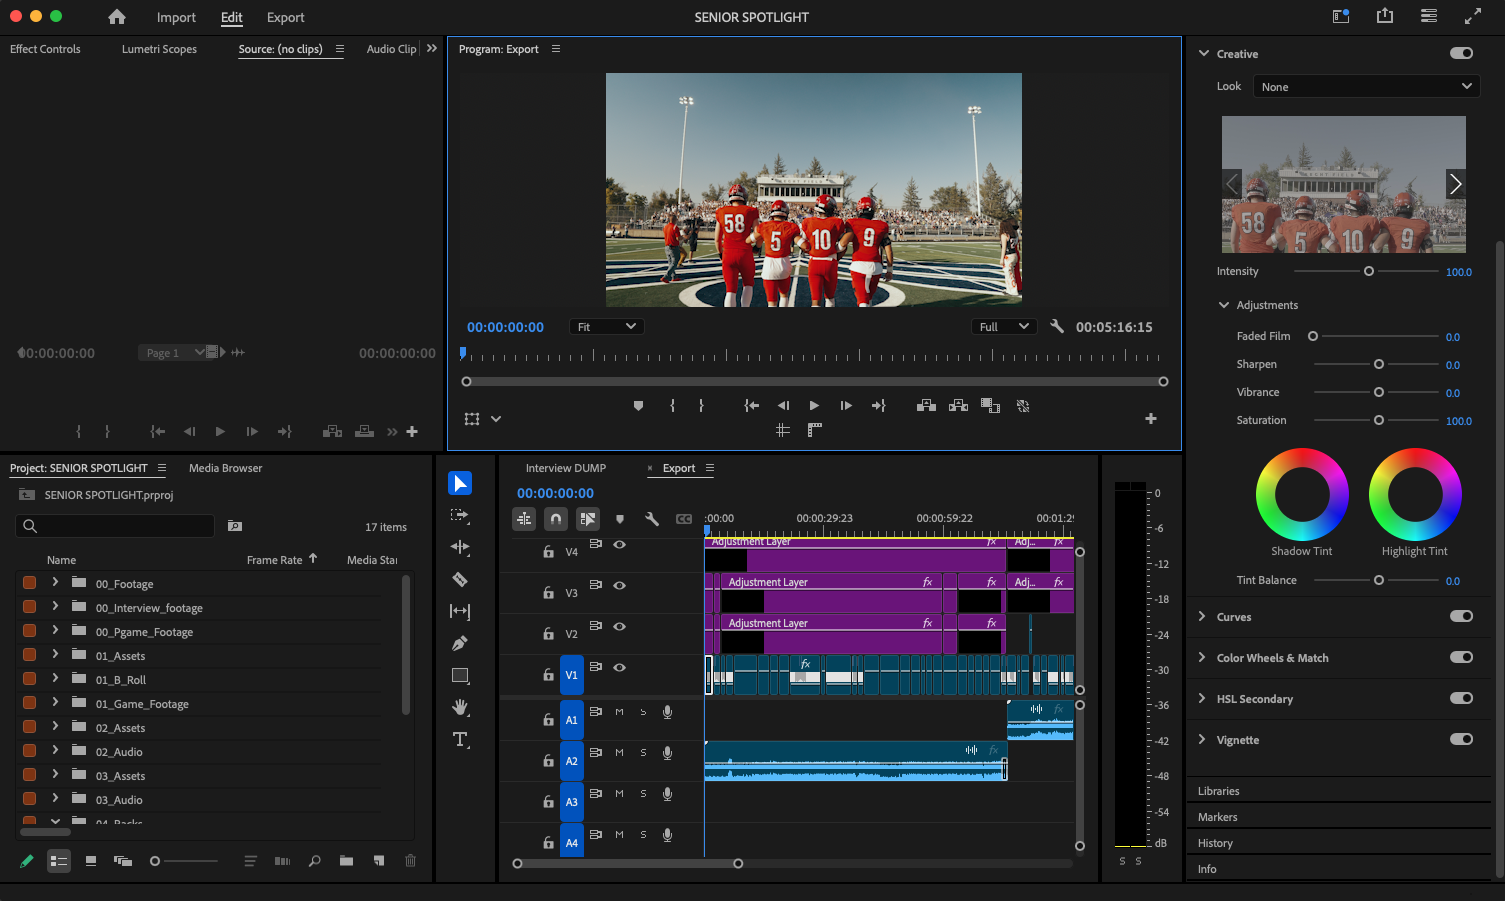Click the Intensity slider handle

click(1369, 271)
